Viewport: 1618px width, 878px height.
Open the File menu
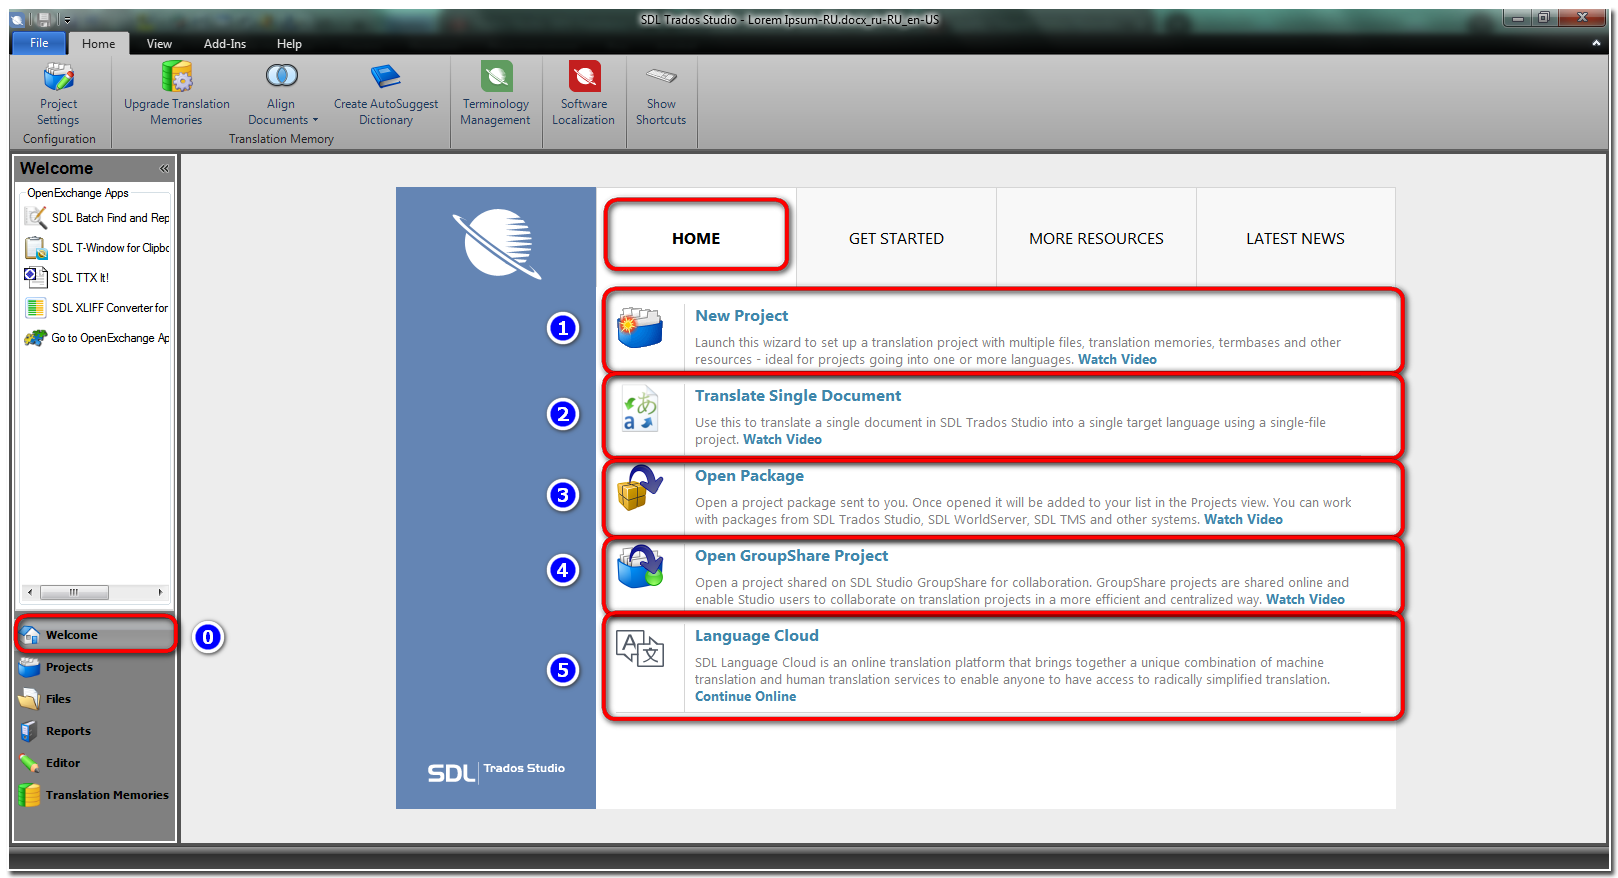(x=39, y=43)
